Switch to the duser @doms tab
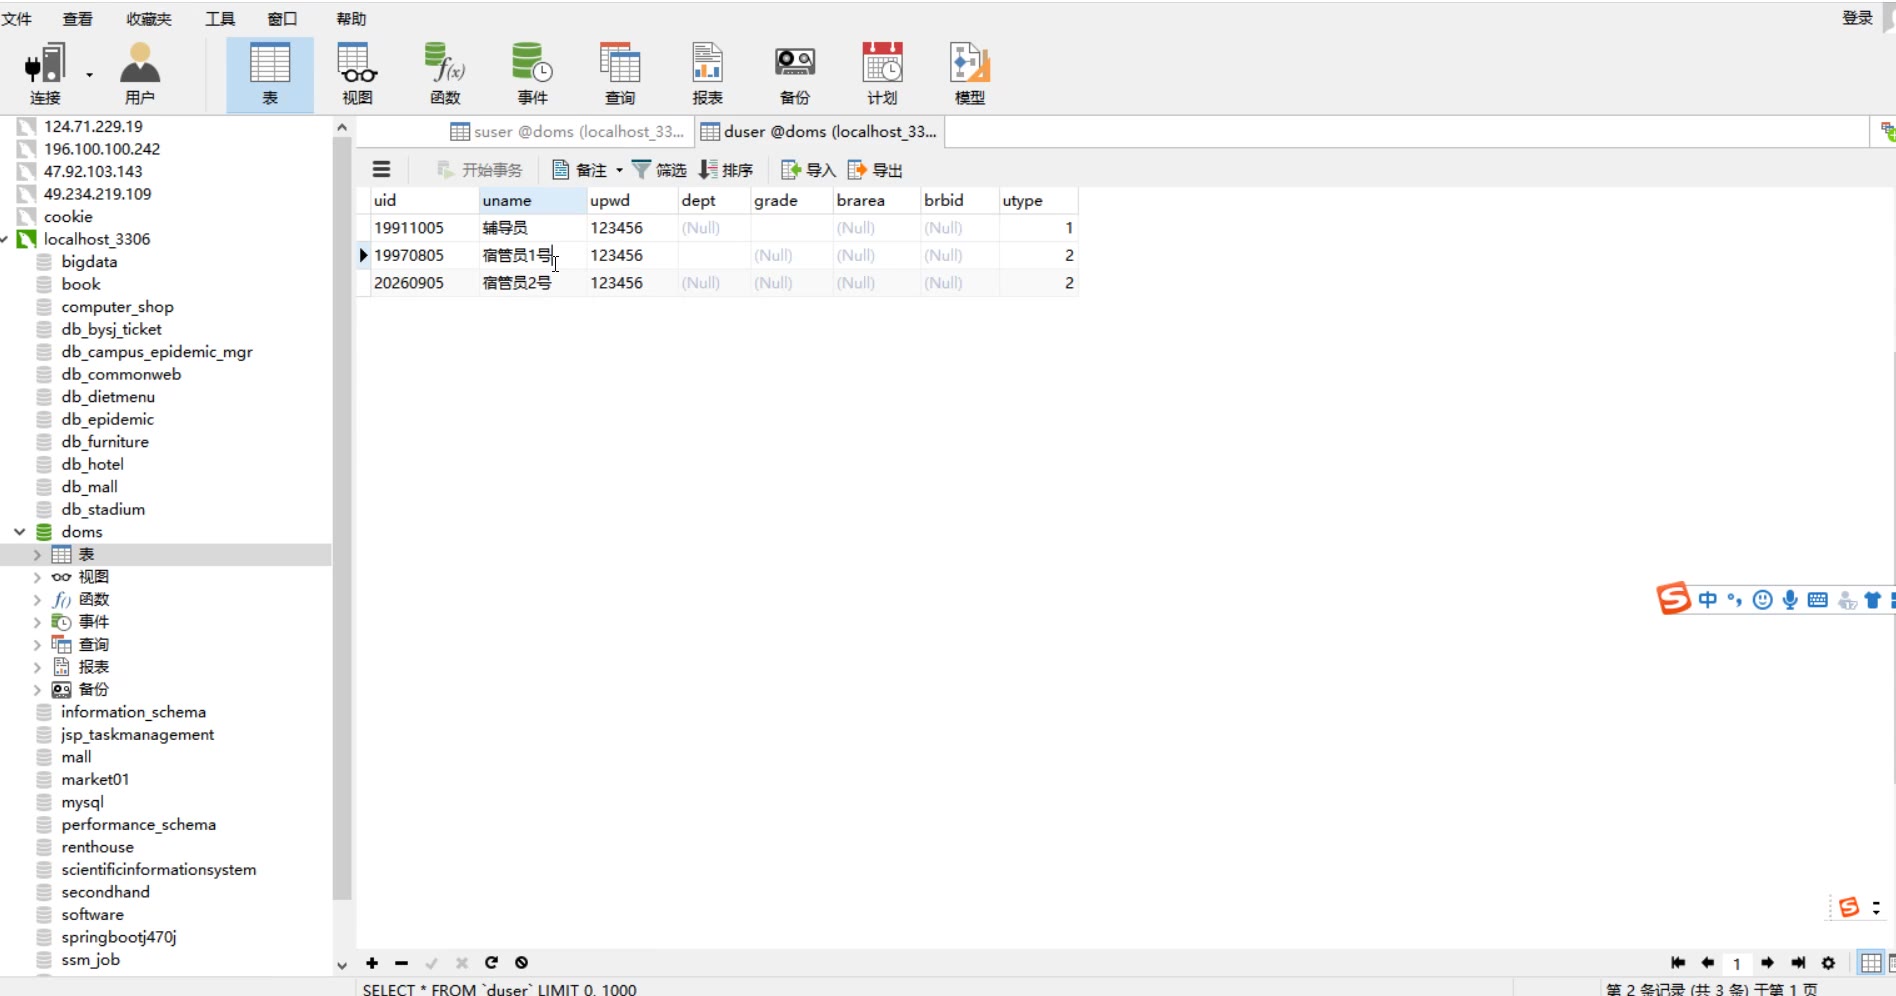Viewport: 1896px width, 996px height. 818,132
